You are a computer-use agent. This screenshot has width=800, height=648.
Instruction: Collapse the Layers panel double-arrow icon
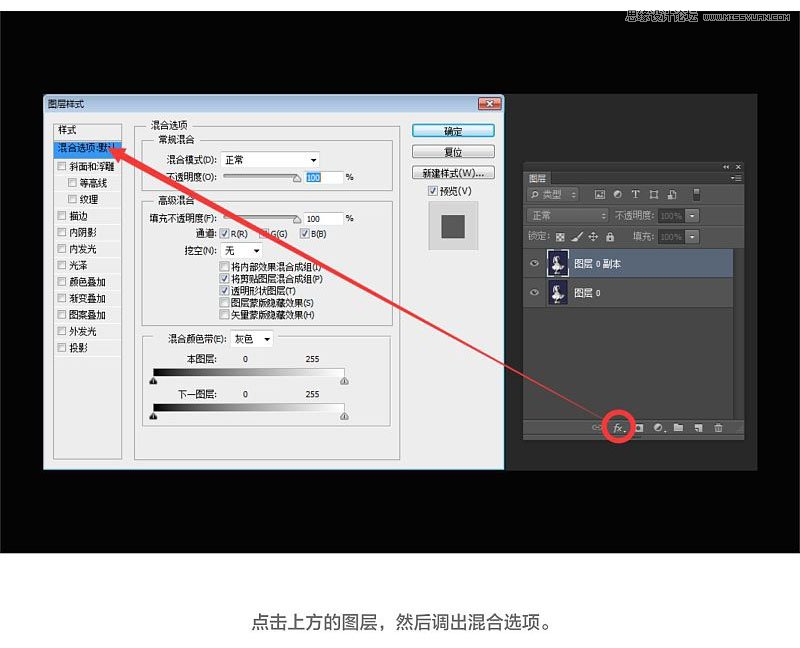click(726, 167)
